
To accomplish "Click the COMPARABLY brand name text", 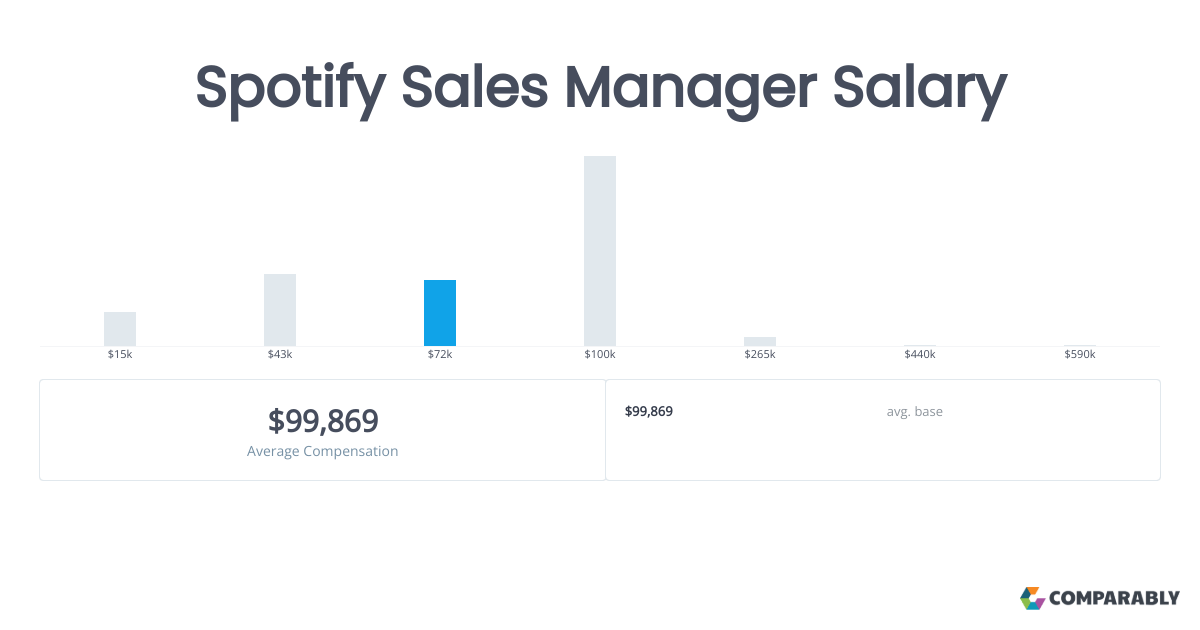I will click(1114, 599).
